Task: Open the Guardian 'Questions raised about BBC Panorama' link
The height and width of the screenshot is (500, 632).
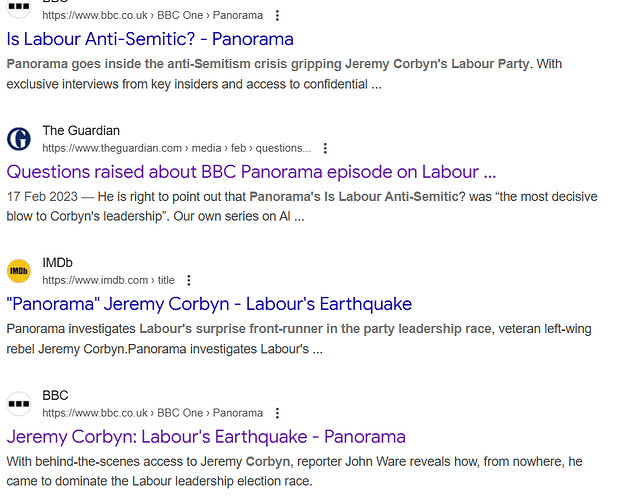Action: click(x=251, y=171)
